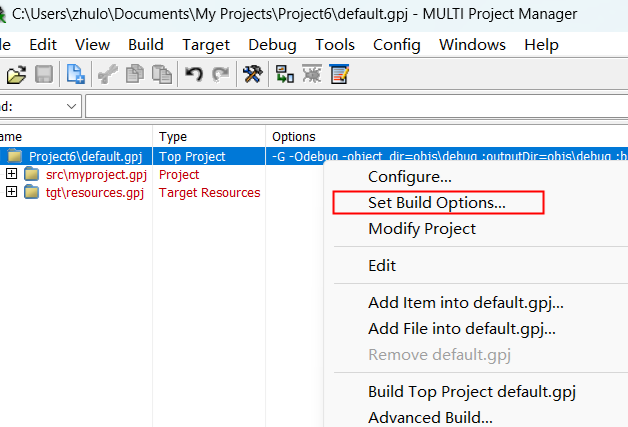Choose Set Build Options... from context menu
628x427 pixels.
point(437,202)
